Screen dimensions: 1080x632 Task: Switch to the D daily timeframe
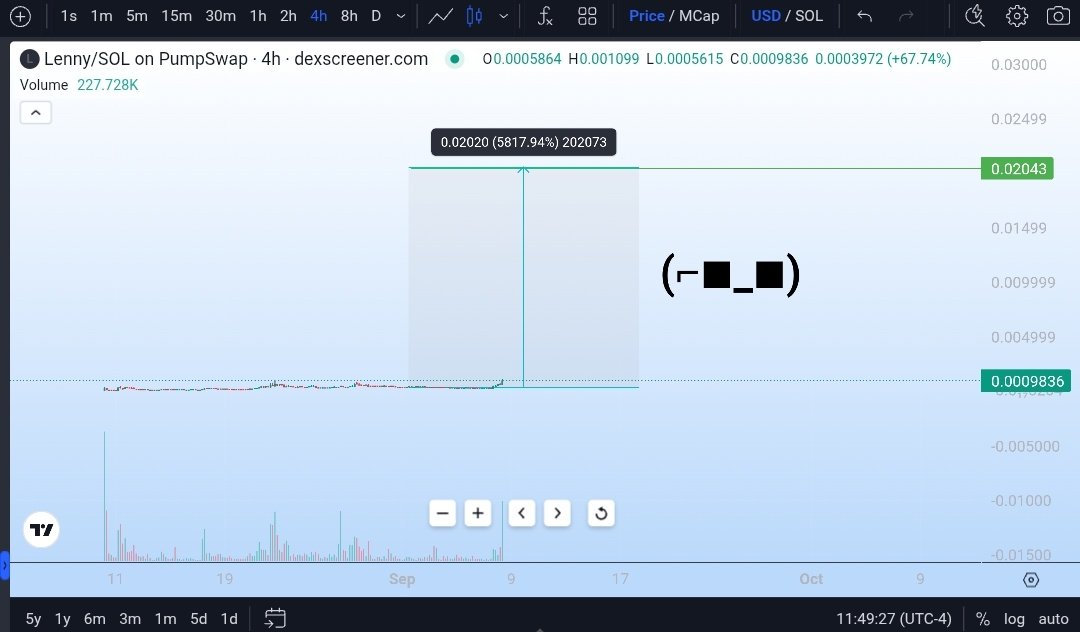[376, 16]
